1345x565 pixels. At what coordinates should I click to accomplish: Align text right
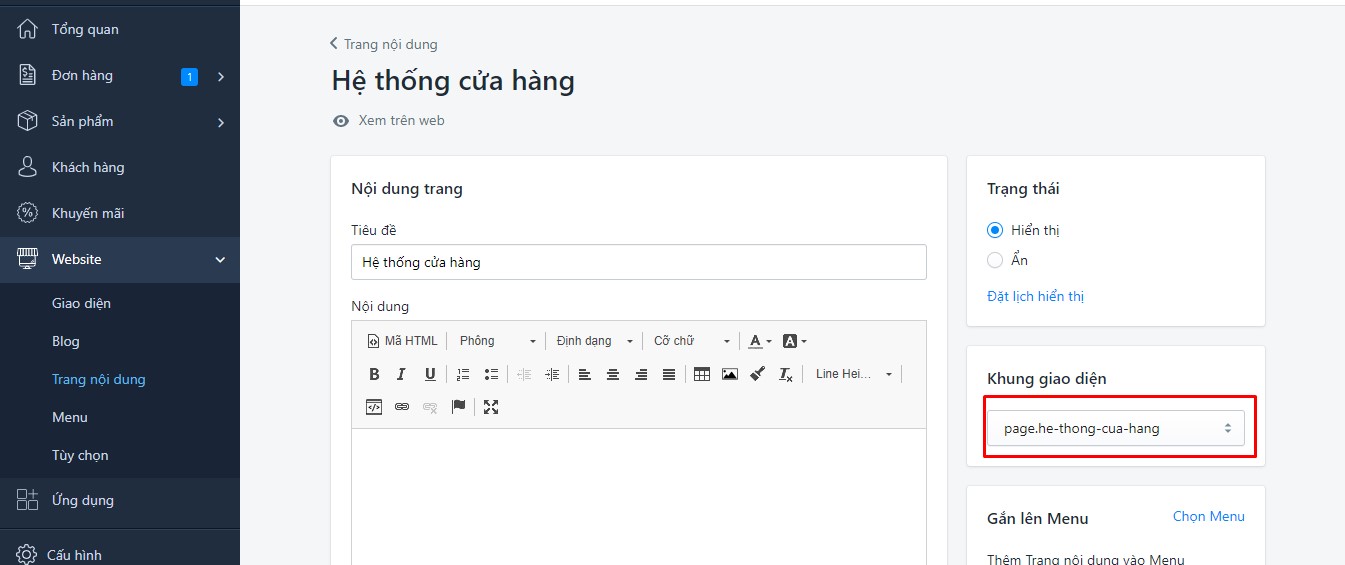click(641, 374)
